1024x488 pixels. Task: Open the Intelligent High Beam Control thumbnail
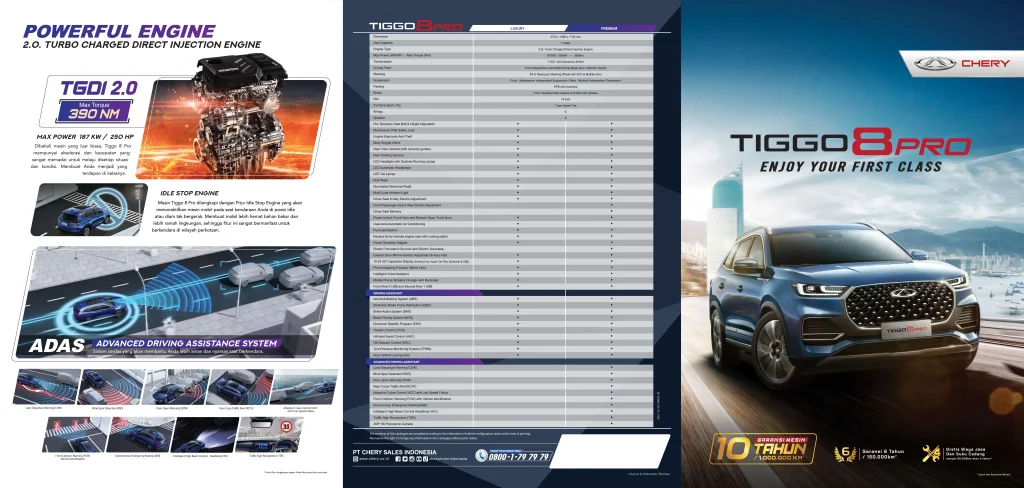click(x=205, y=435)
